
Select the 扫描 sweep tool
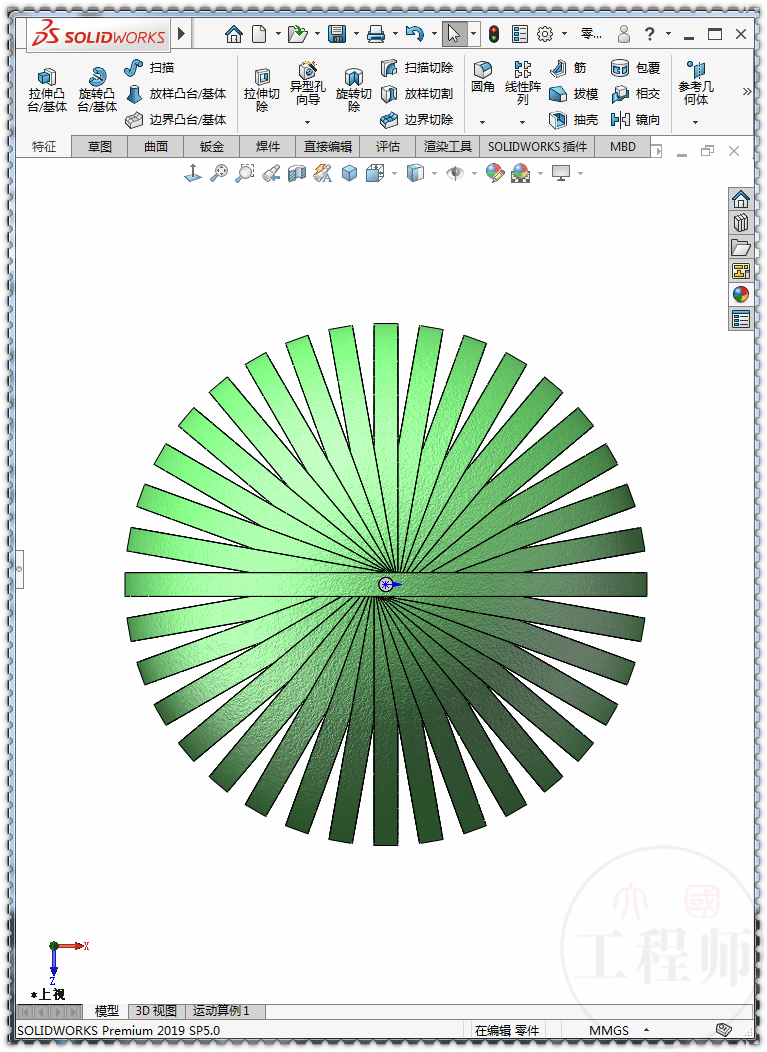point(150,68)
